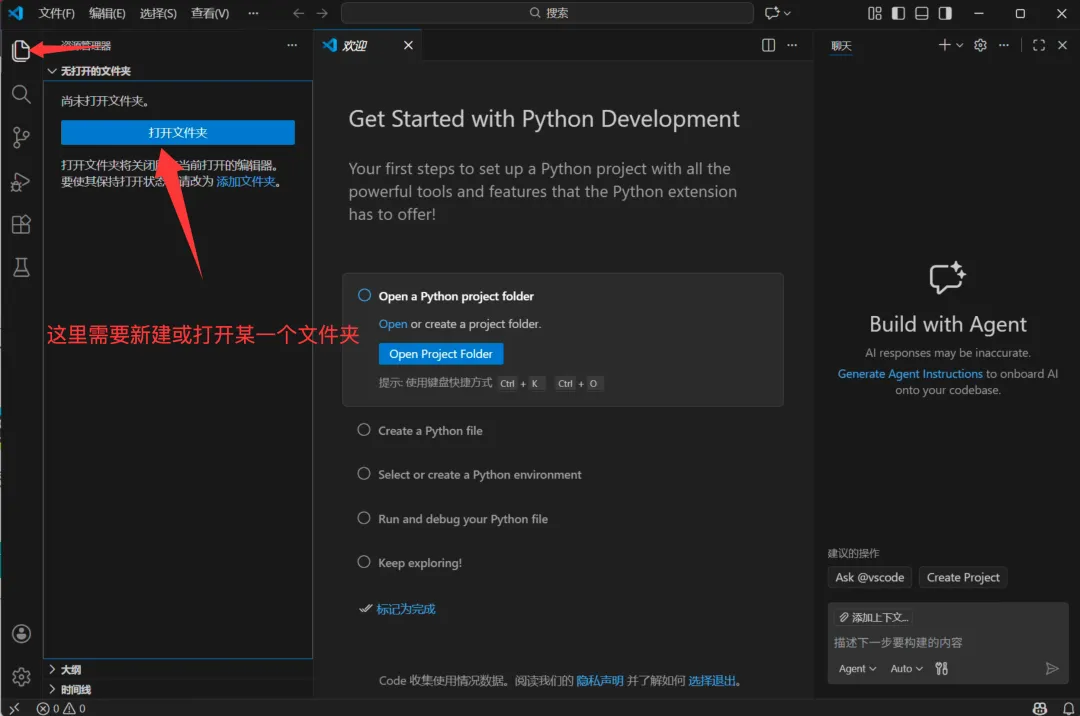This screenshot has height=716, width=1080.
Task: Click the Open Project Folder button
Action: coord(441,354)
